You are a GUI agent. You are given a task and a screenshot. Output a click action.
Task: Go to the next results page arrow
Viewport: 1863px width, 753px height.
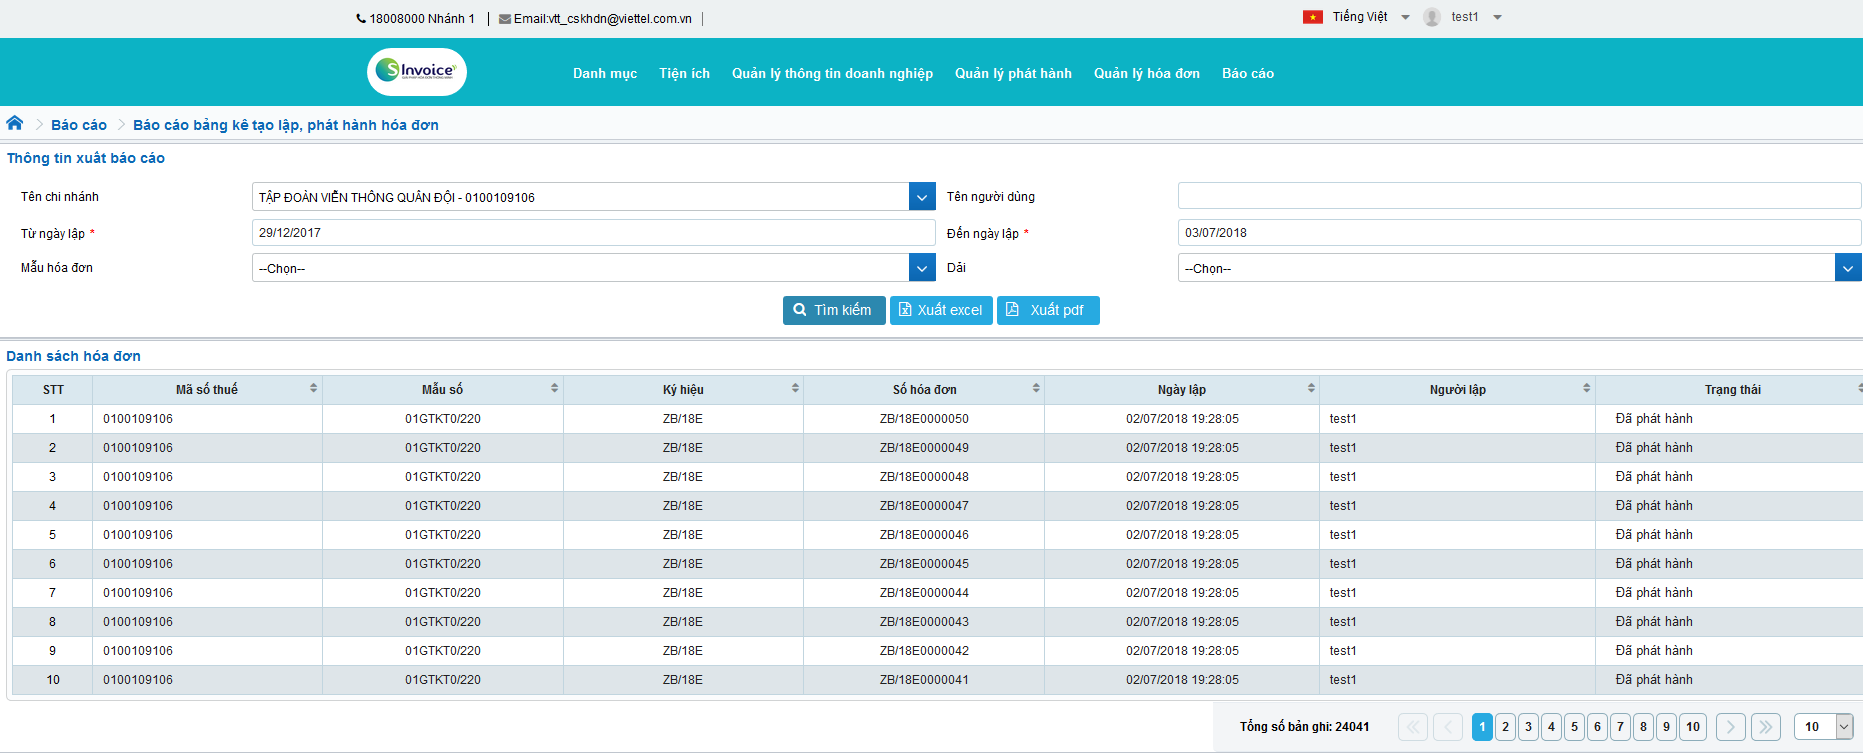pos(1730,727)
